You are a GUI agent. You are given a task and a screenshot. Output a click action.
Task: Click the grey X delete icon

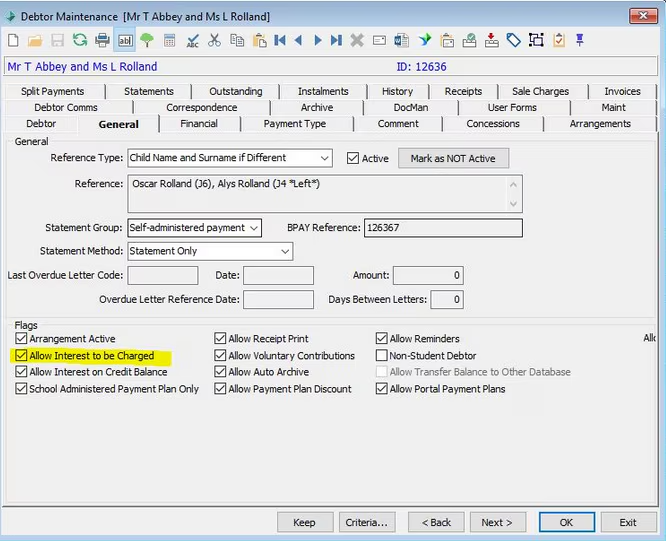[x=357, y=40]
